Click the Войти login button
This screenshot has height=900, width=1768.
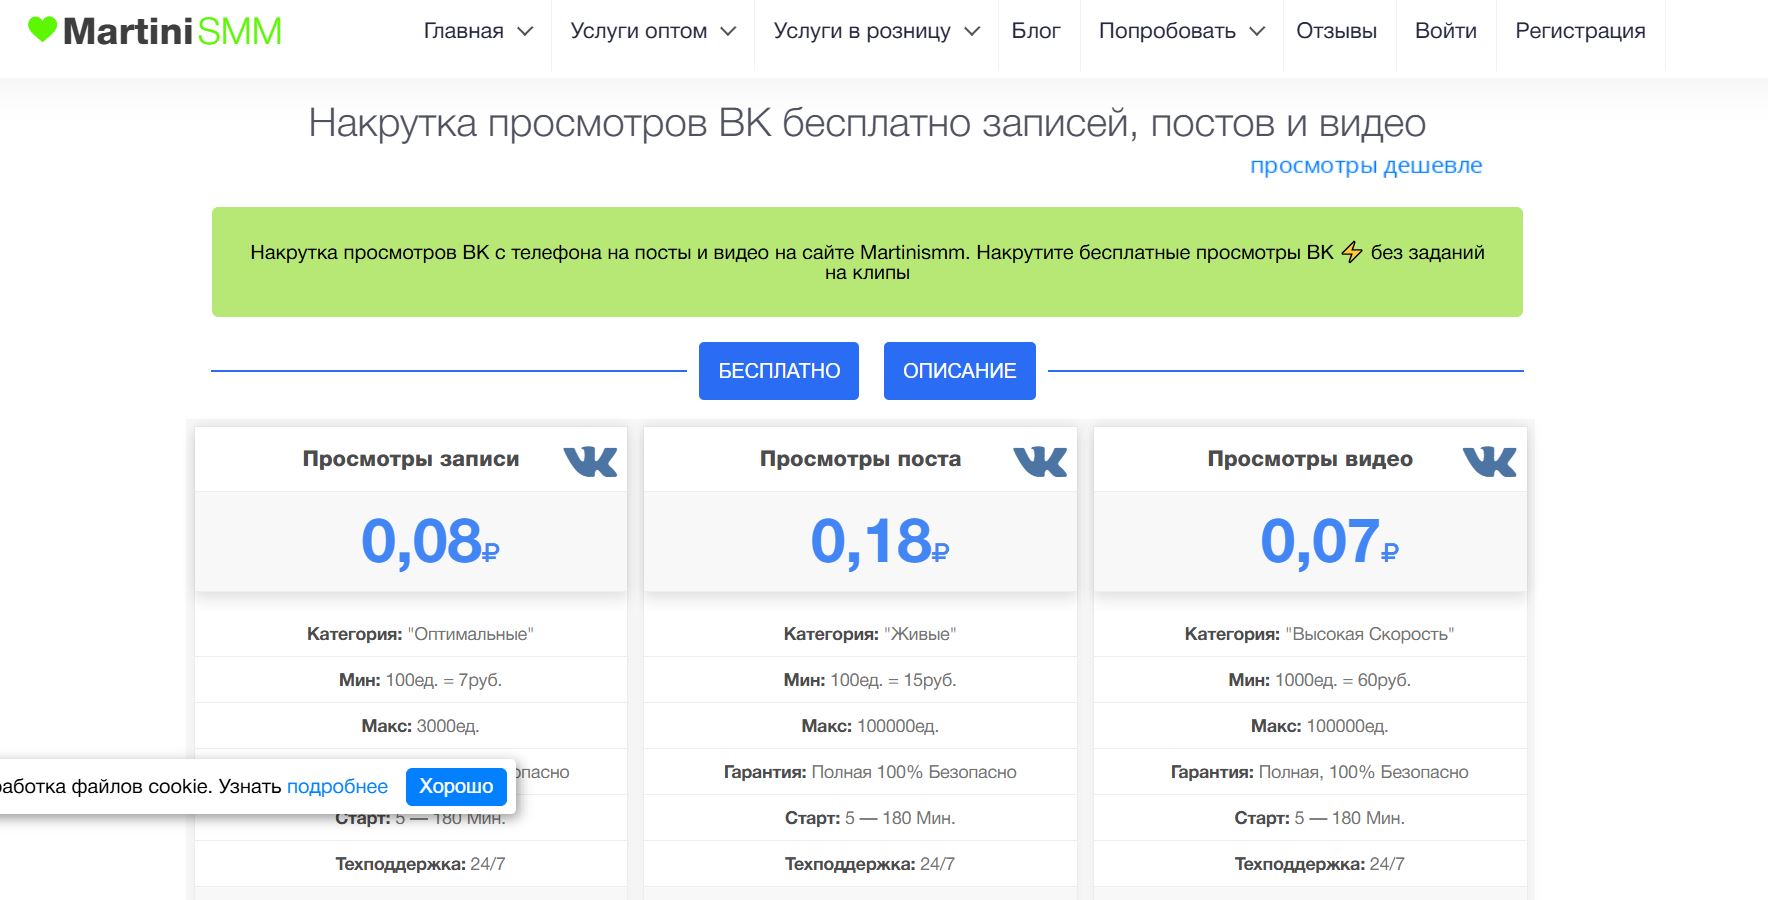tap(1445, 31)
